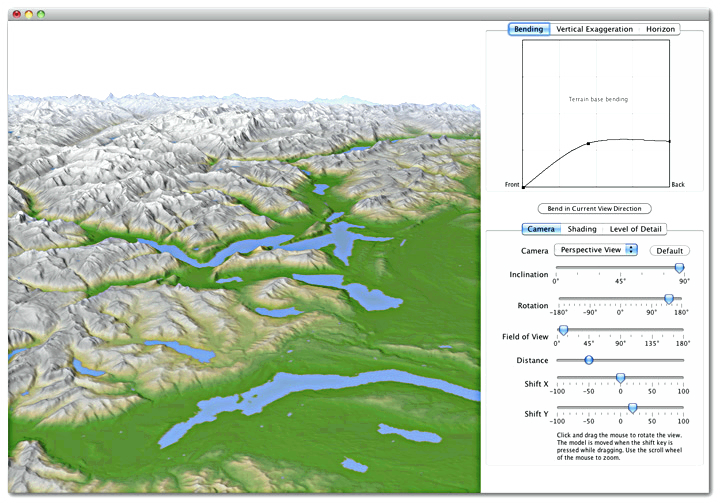Click the Distance slider handle
720x503 pixels.
(589, 360)
